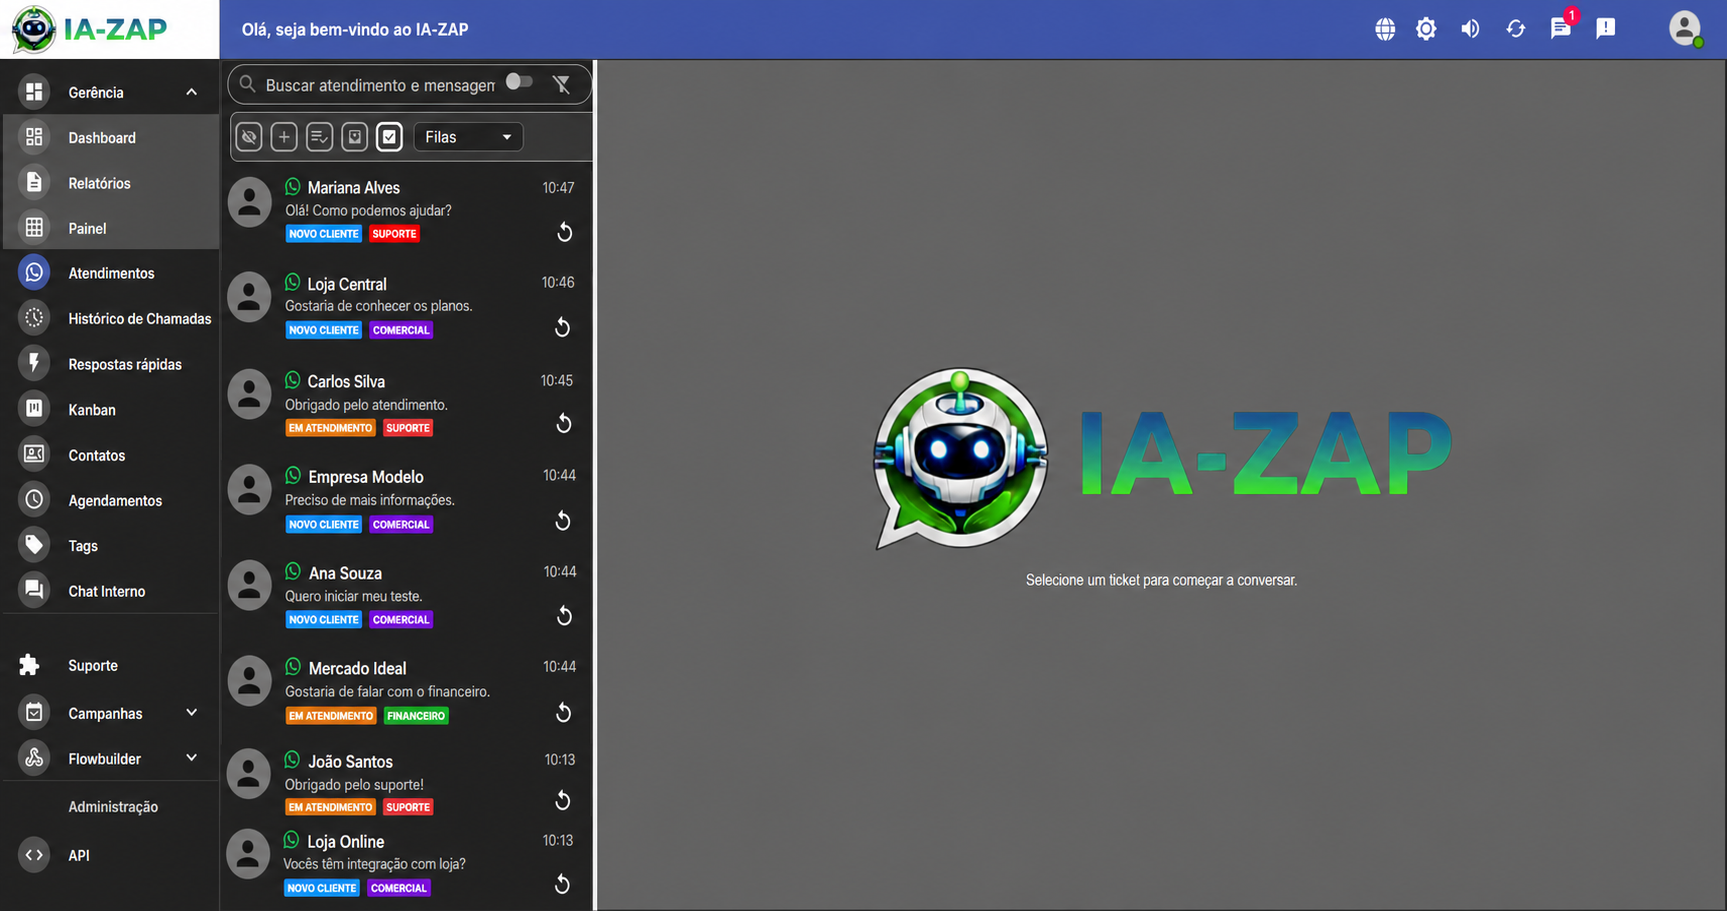Viewport: 1727px width, 911px height.
Task: Open the language globe icon
Action: pyautogui.click(x=1385, y=29)
